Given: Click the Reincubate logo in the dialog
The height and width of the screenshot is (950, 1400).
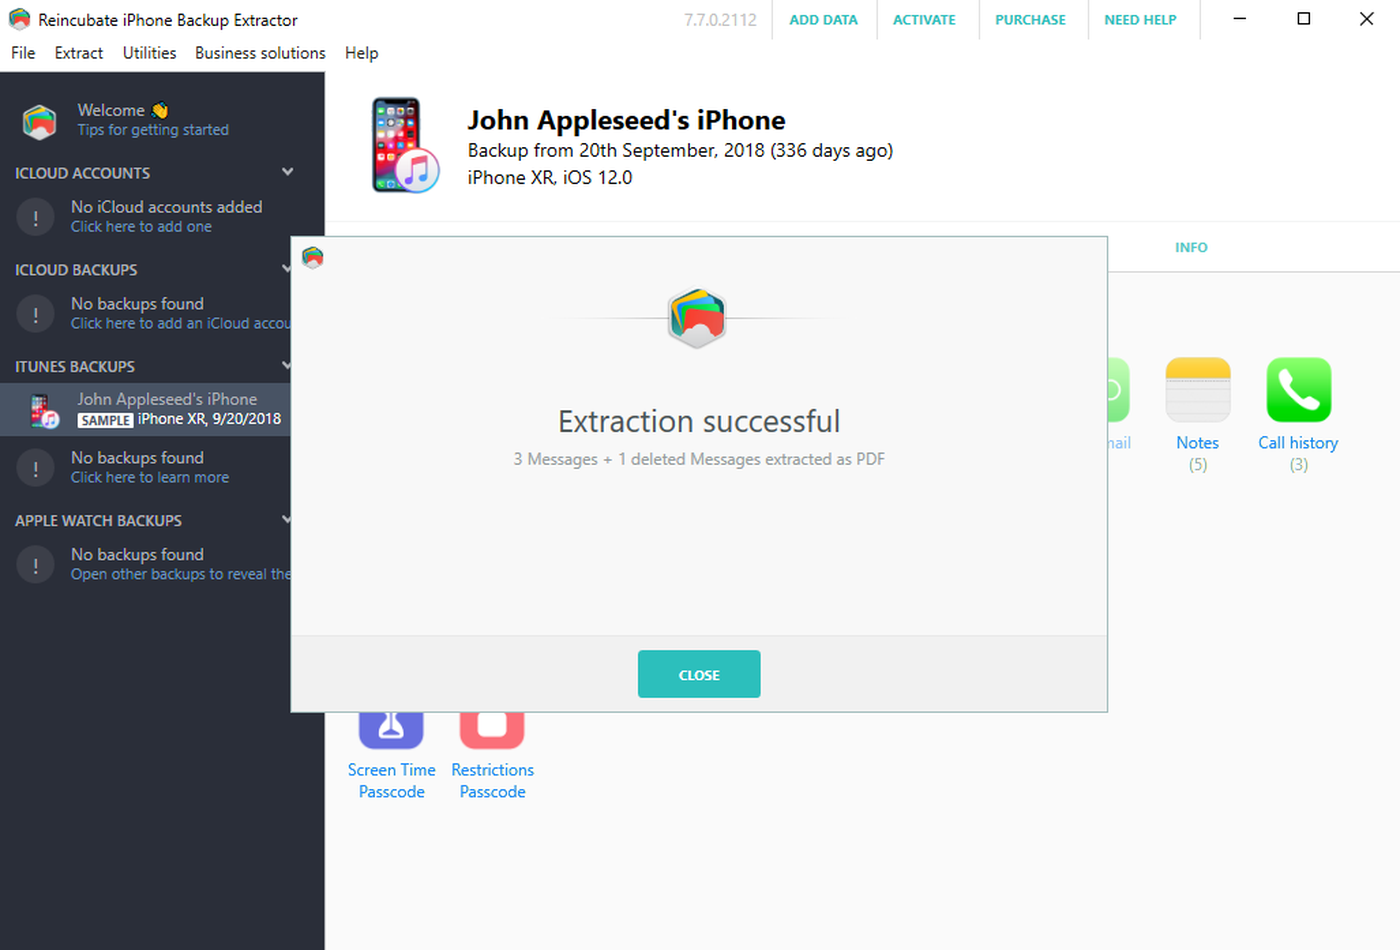Looking at the screenshot, I should coord(697,319).
